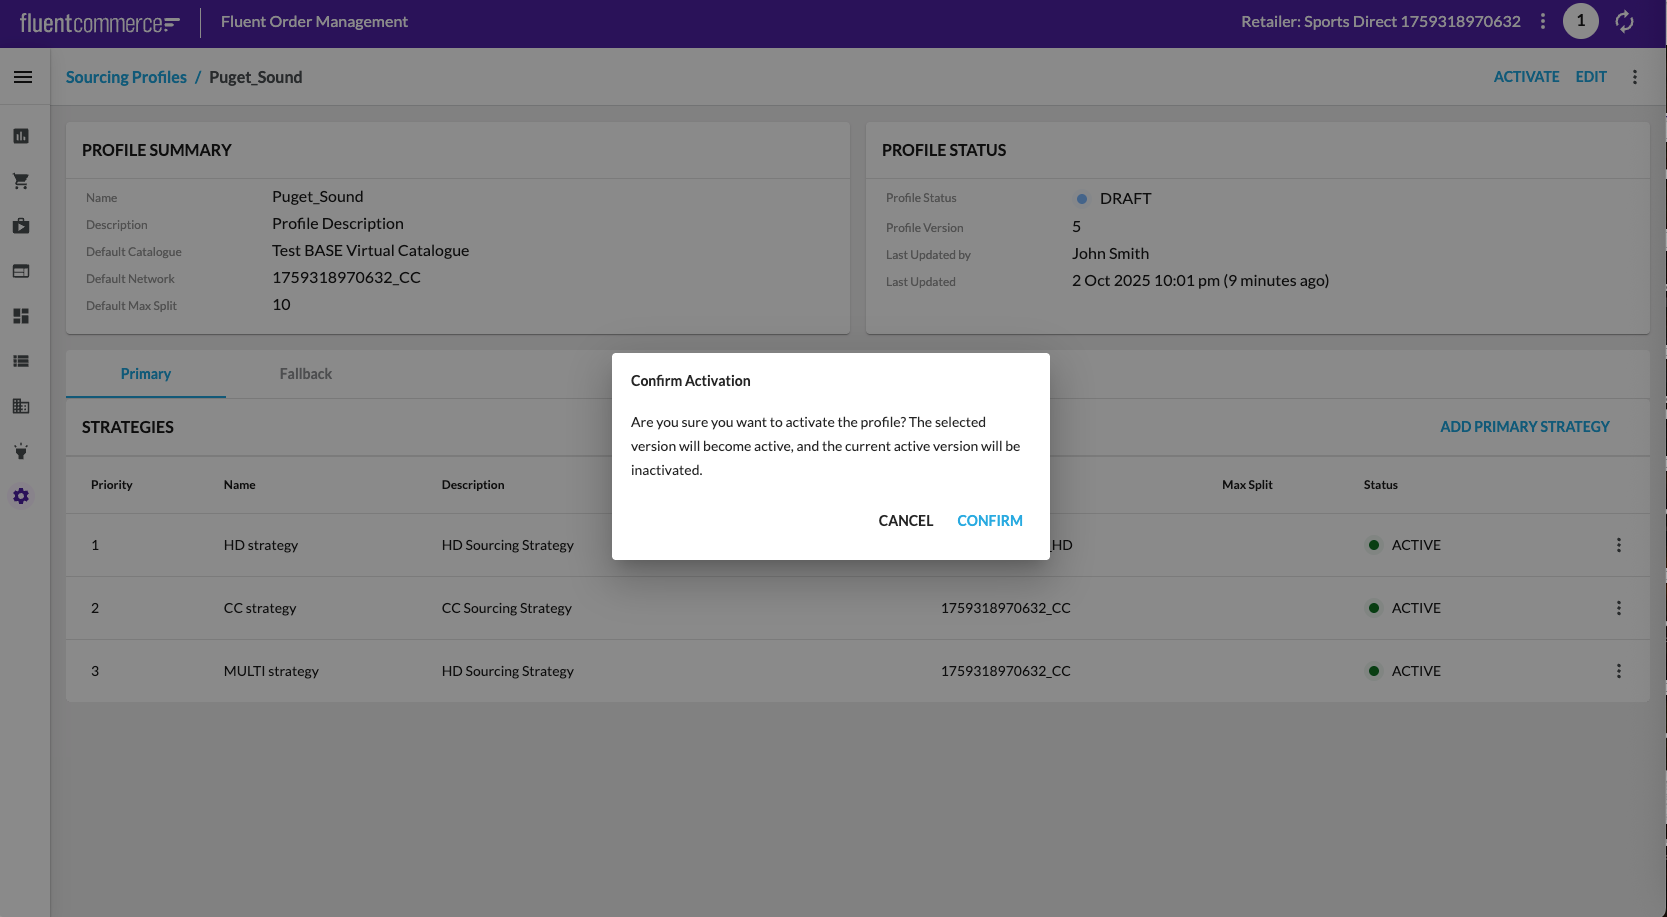1667x917 pixels.
Task: Click the user avatar badge
Action: [x=1580, y=21]
